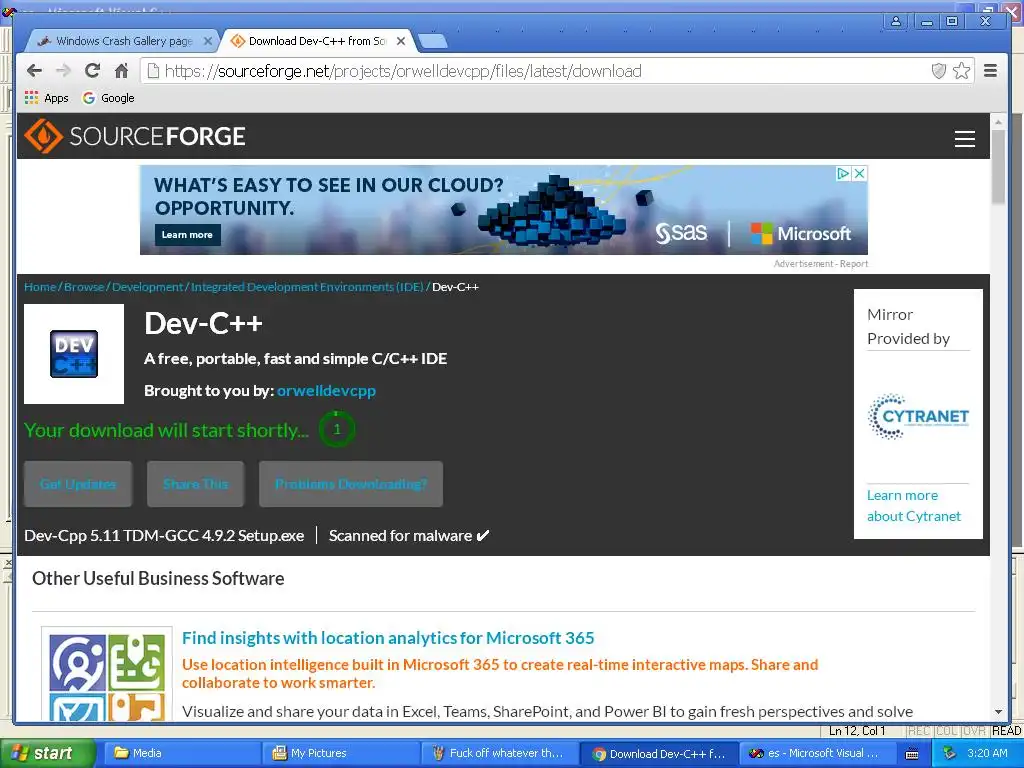This screenshot has width=1024, height=768.
Task: Click the Get Updates button
Action: coord(78,484)
